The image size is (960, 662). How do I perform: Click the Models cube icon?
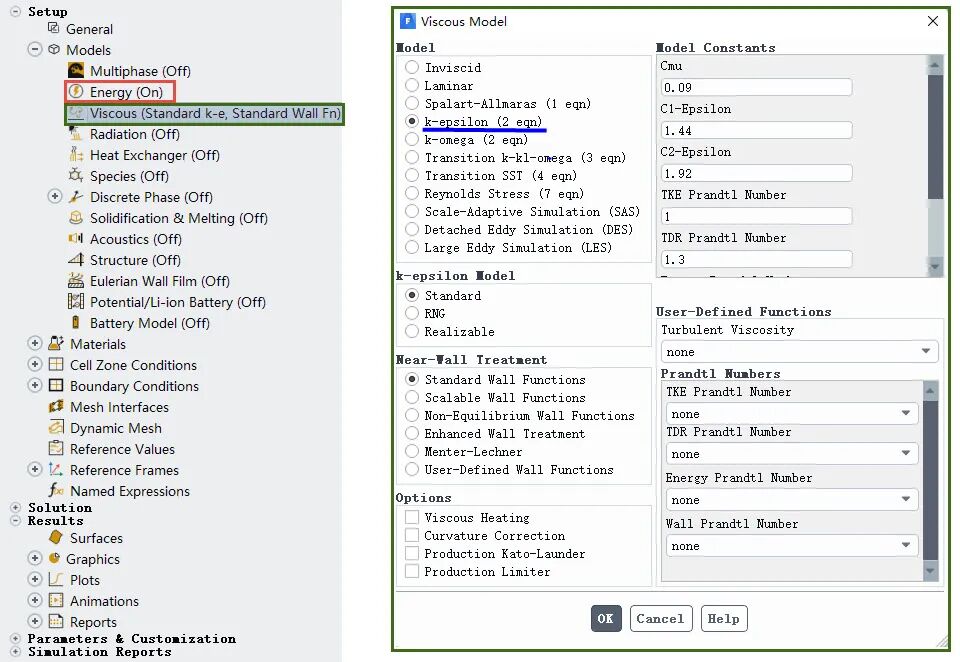click(54, 50)
